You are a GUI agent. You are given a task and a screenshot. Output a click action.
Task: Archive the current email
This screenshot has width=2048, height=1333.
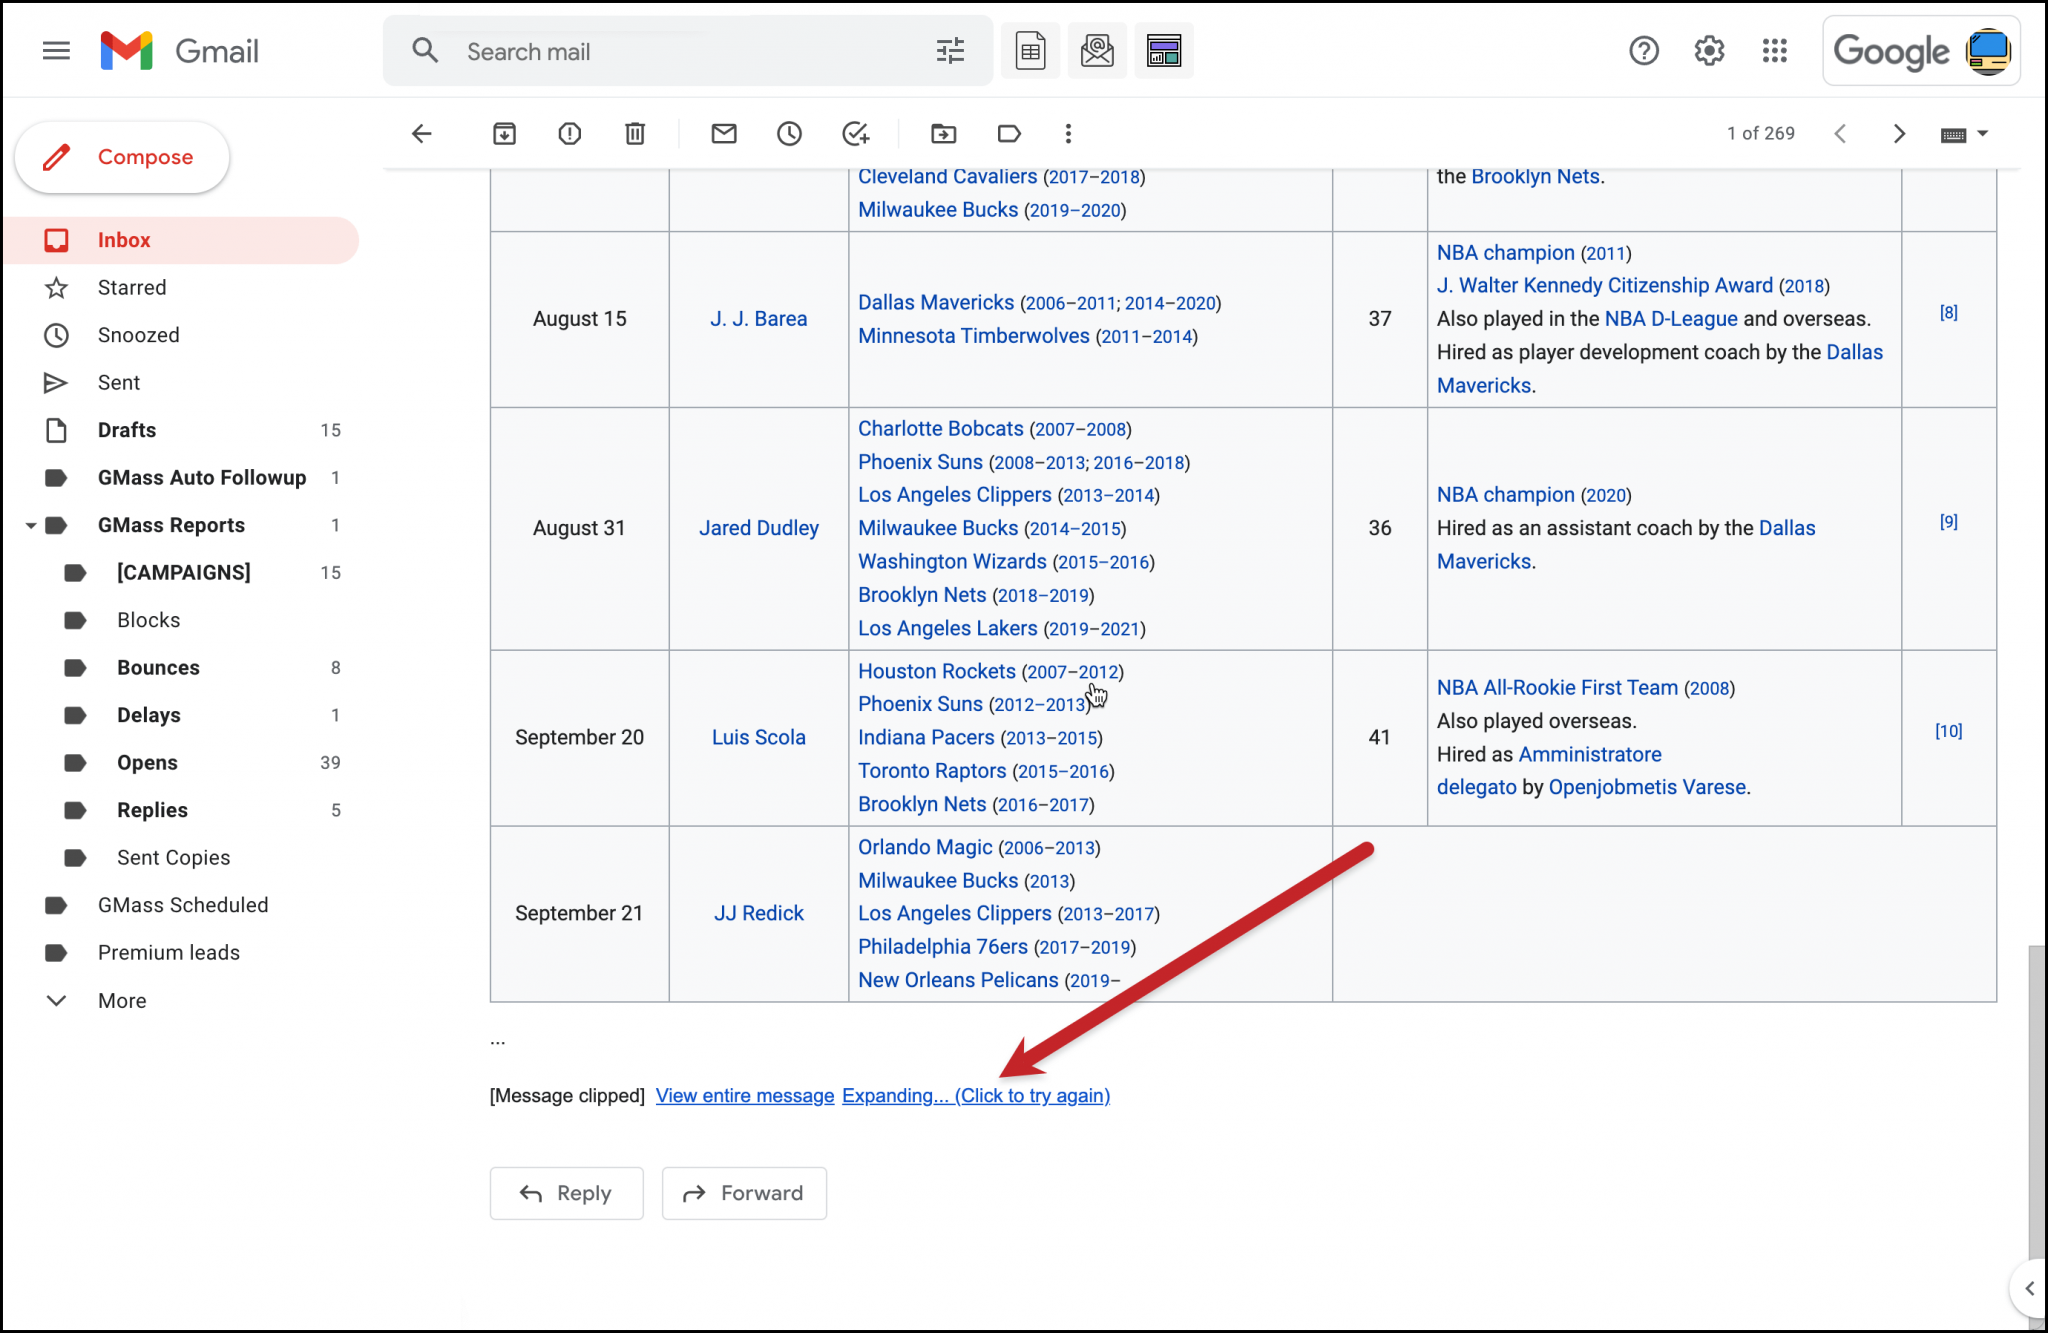(x=505, y=133)
